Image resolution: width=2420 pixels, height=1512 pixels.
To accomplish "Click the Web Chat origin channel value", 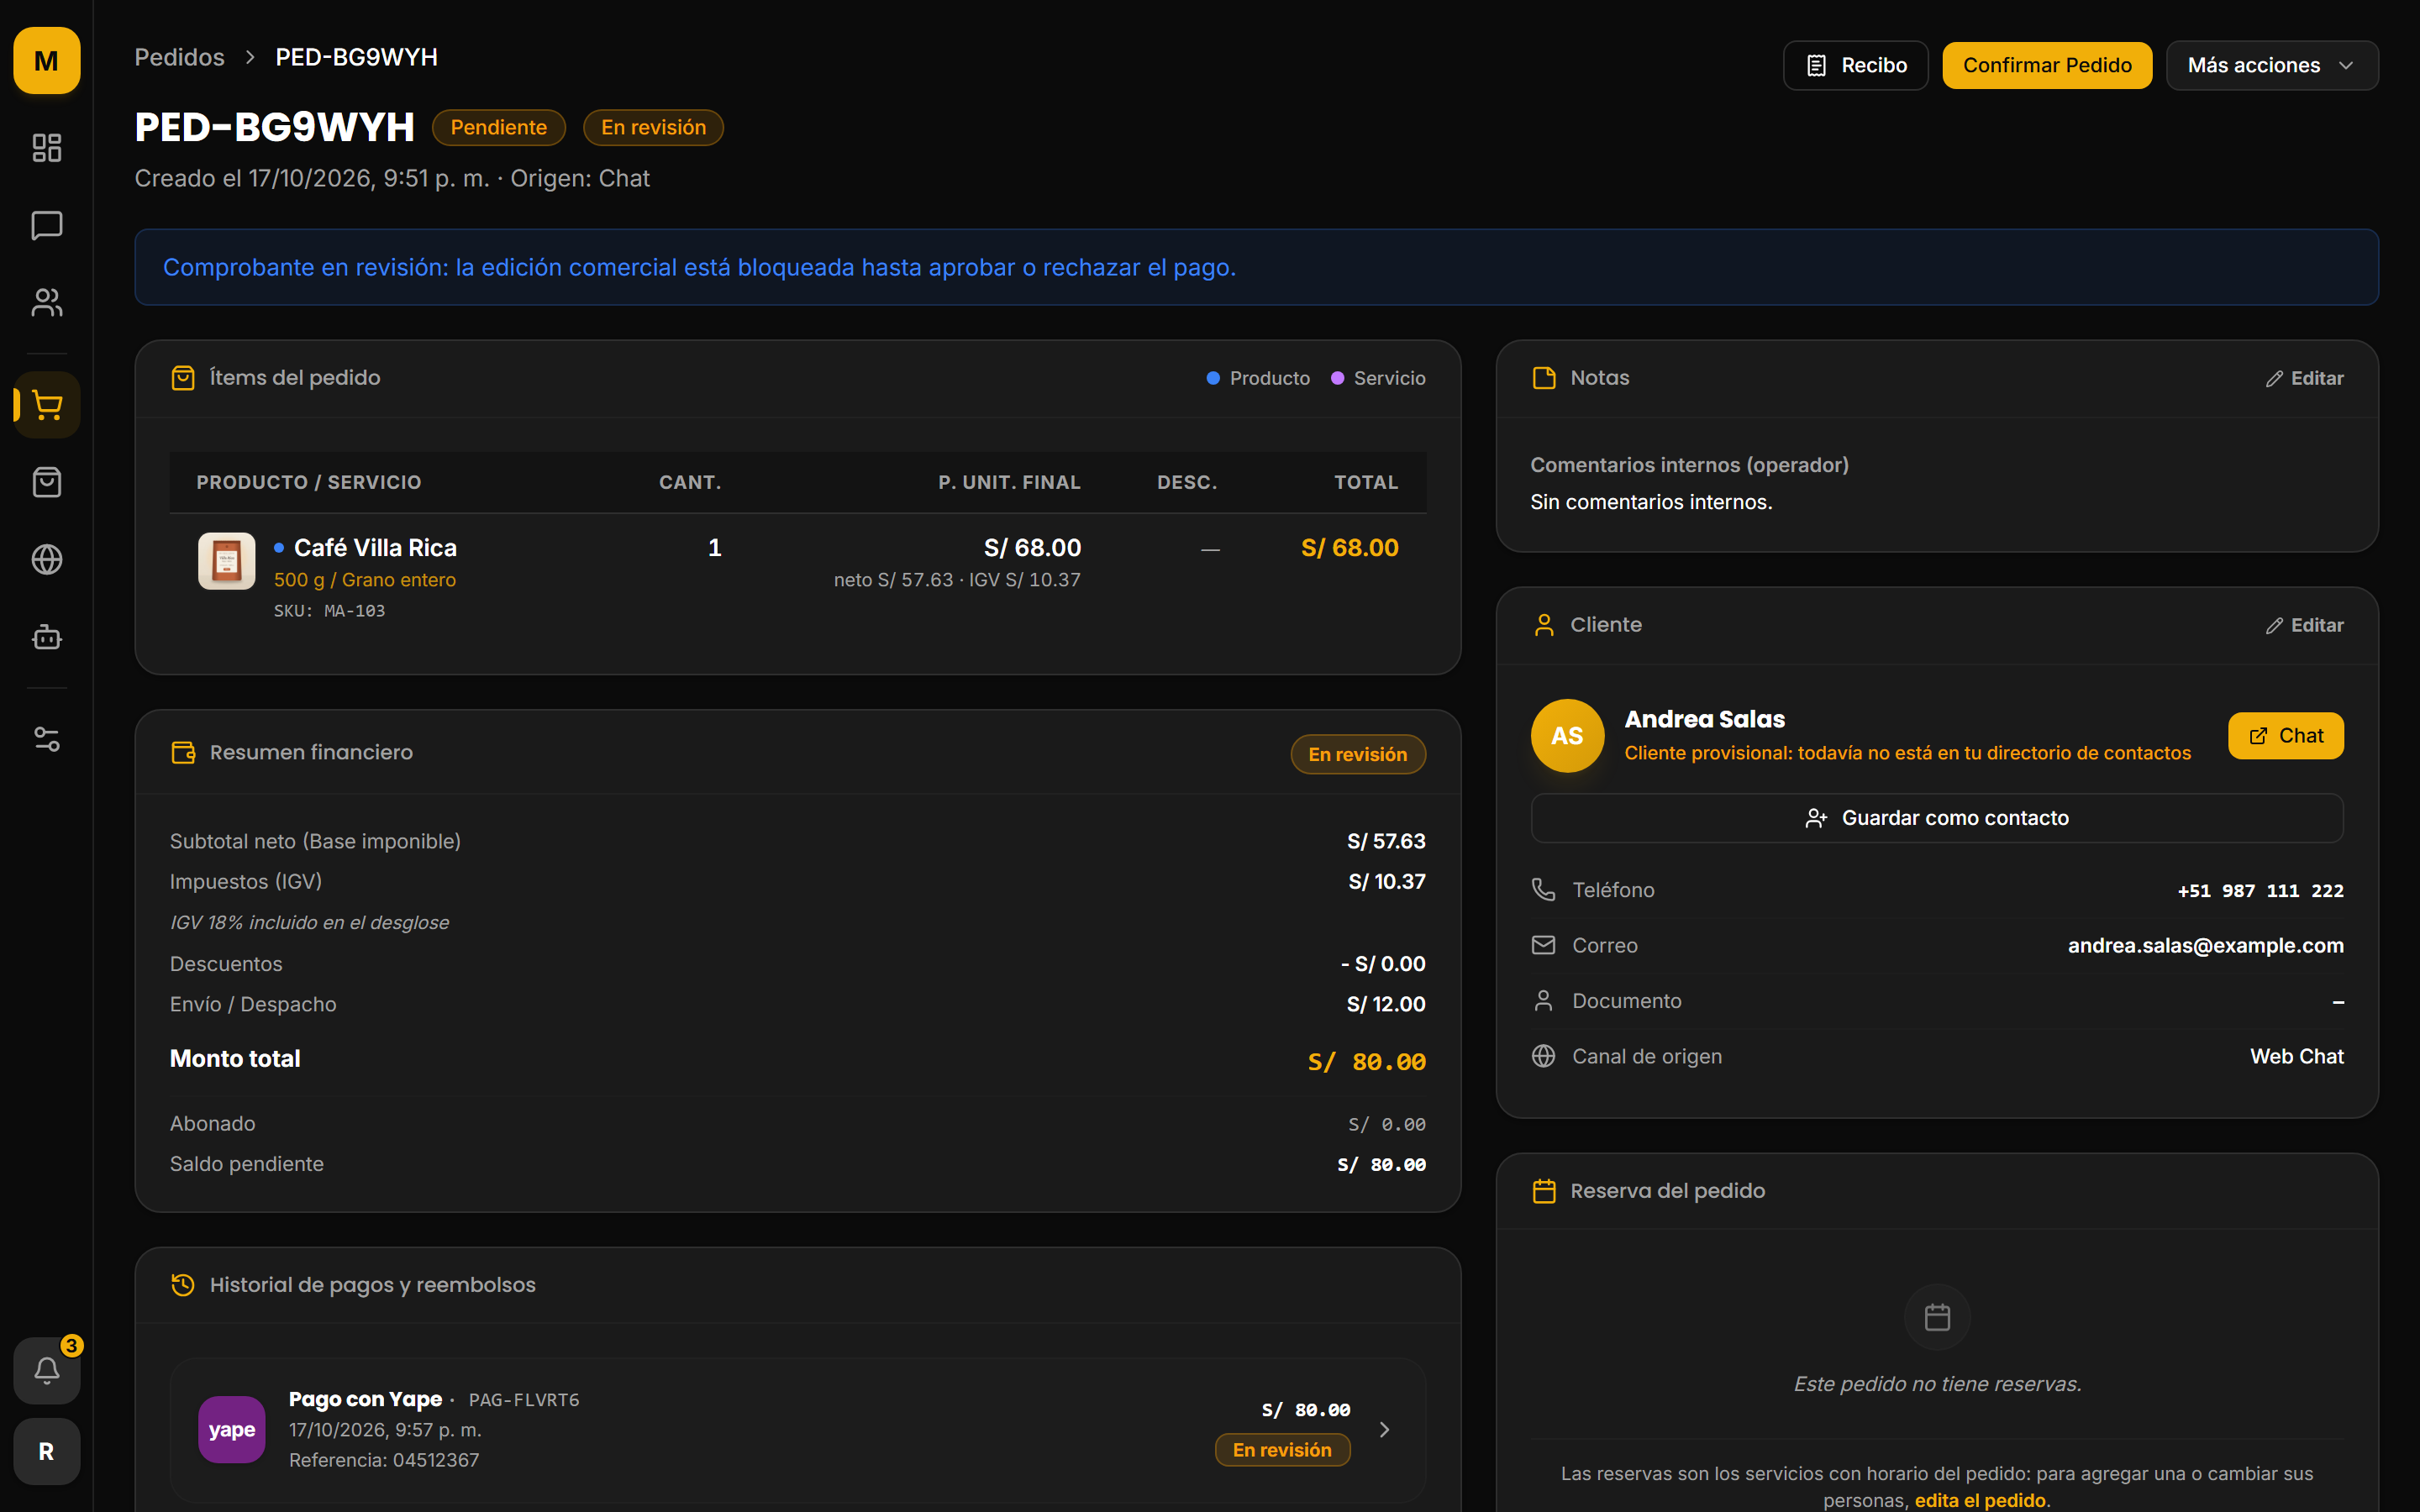I will coord(2296,1056).
